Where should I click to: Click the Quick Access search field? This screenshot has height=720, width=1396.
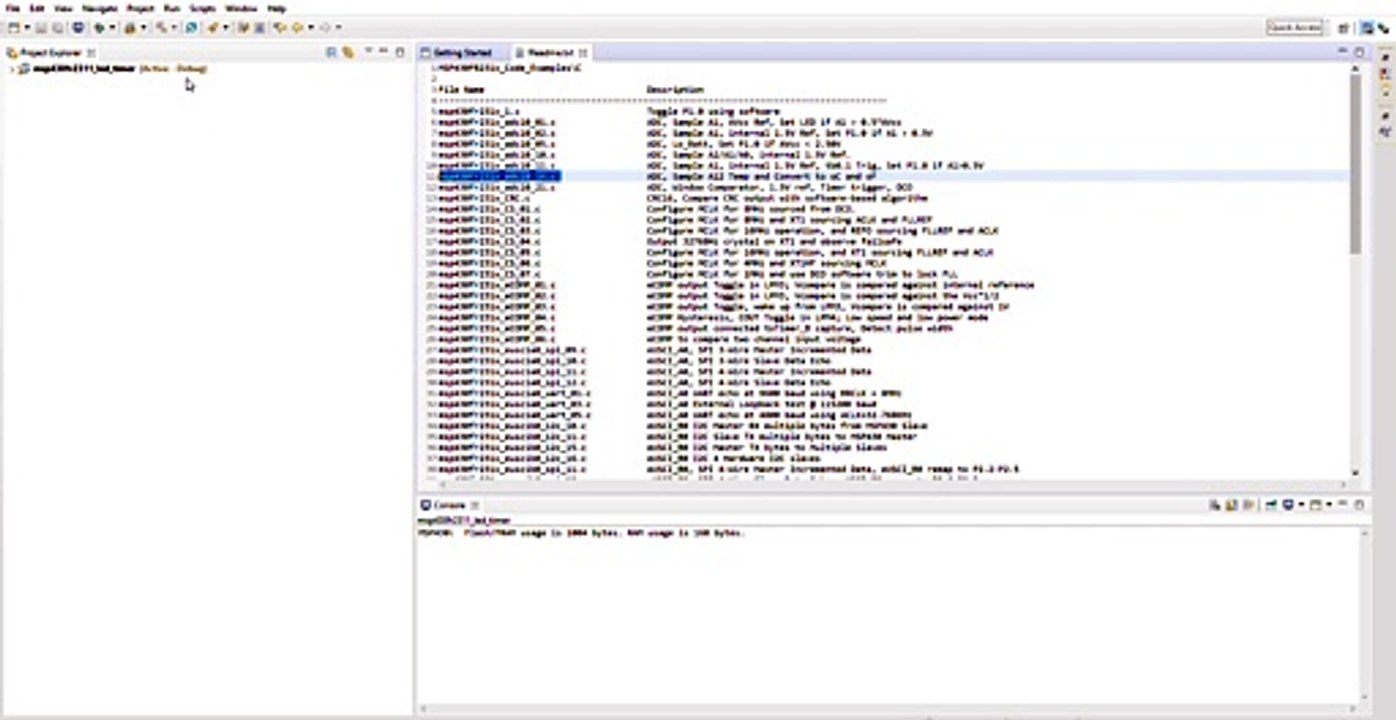1295,28
